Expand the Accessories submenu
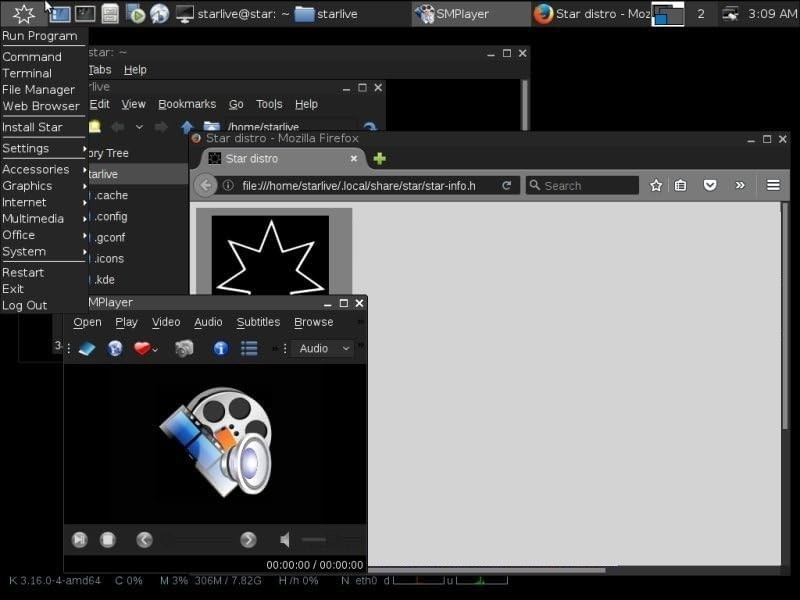 [44, 169]
